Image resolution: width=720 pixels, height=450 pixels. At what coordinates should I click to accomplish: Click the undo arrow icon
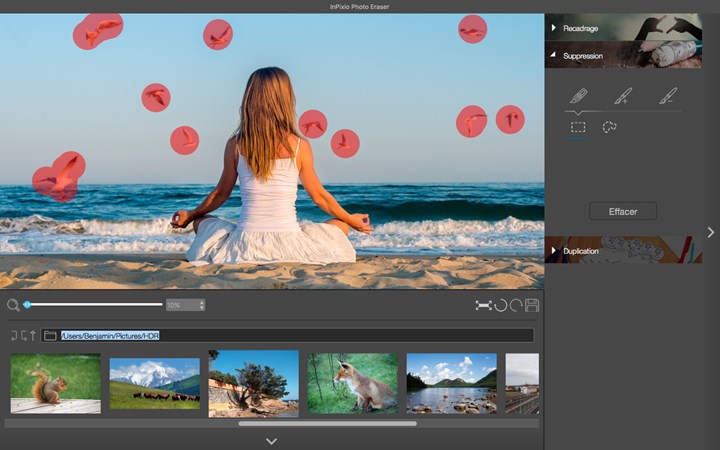pos(500,305)
